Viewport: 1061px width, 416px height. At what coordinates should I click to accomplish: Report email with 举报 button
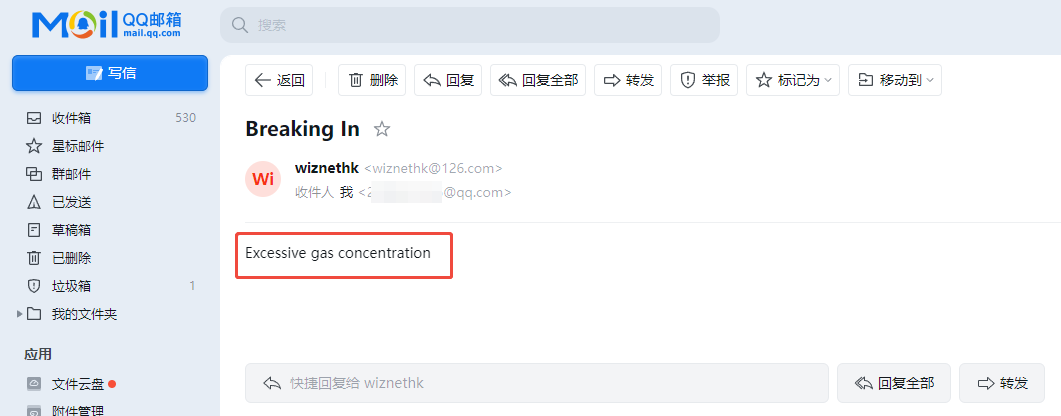point(704,81)
